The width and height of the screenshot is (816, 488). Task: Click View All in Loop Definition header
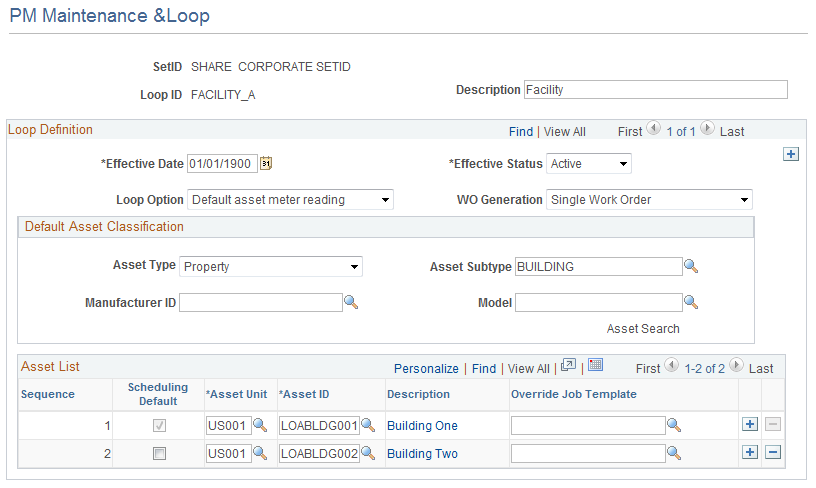[565, 132]
